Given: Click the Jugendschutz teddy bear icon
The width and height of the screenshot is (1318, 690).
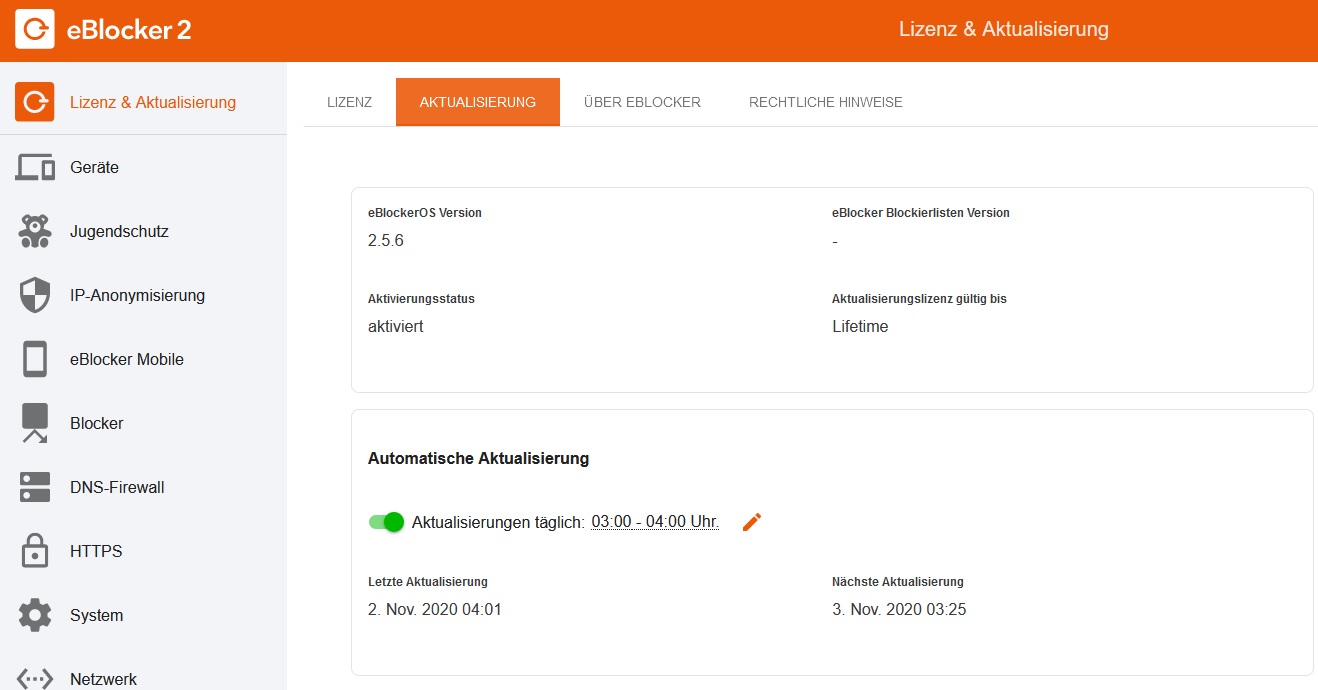Looking at the screenshot, I should [x=35, y=231].
